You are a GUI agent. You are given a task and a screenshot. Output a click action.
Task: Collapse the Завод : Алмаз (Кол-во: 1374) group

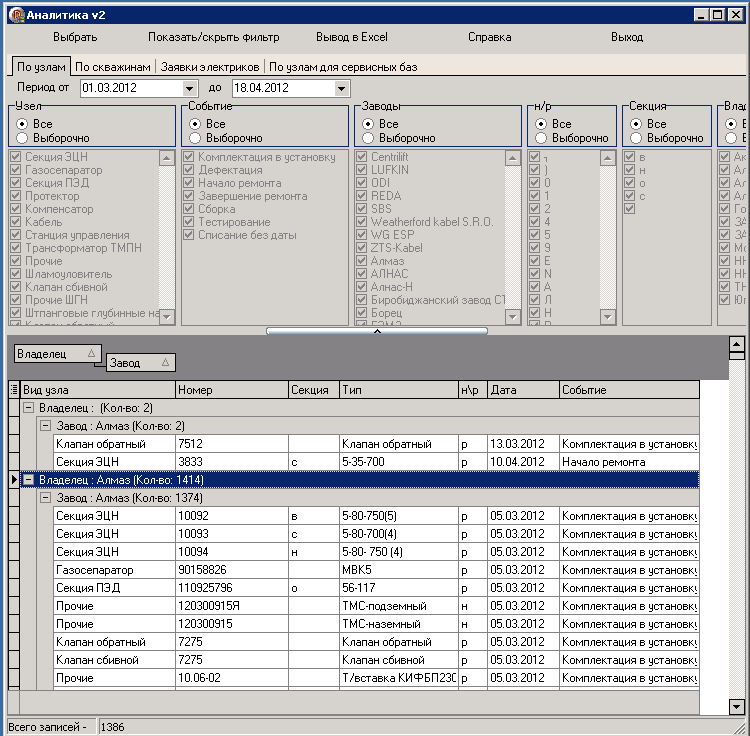point(45,498)
